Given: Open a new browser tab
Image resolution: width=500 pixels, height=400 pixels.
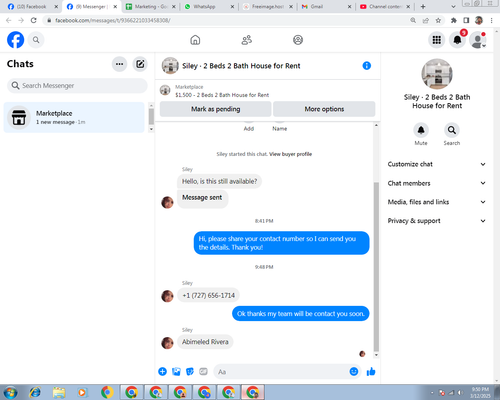Looking at the screenshot, I should coord(423,6).
